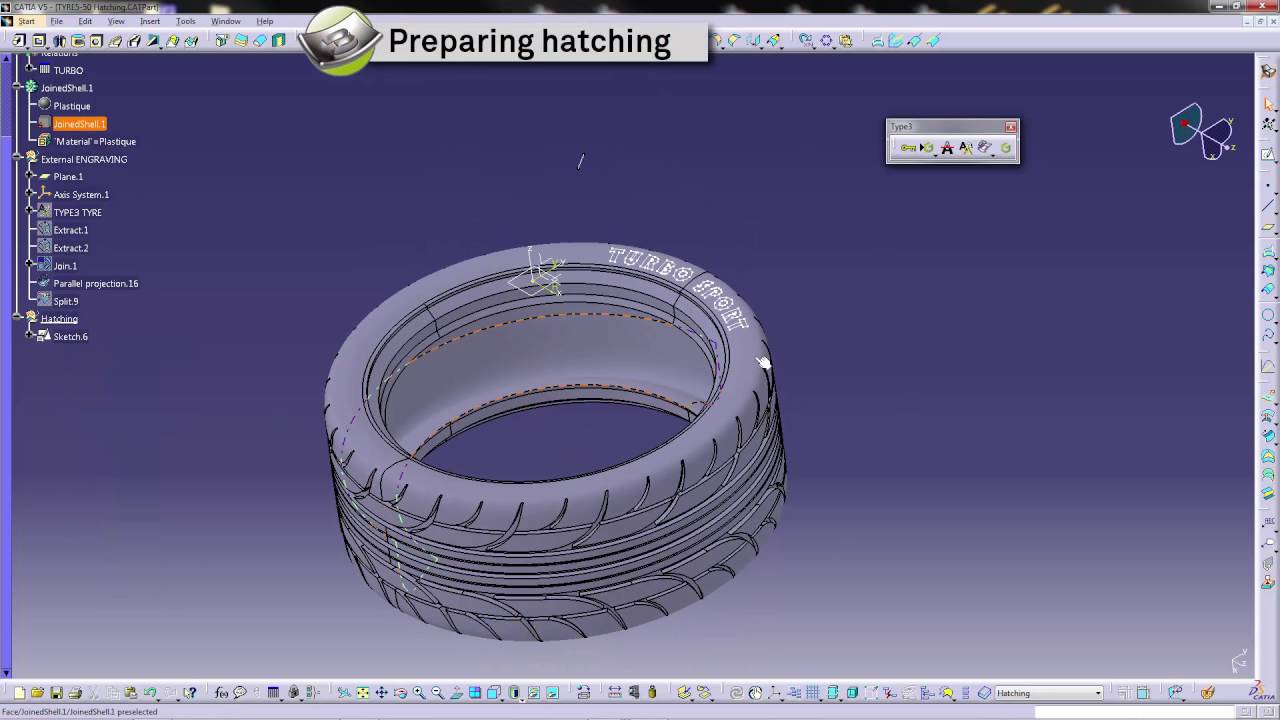The width and height of the screenshot is (1280, 720).
Task: Collapse the JoinedShell.1 body node
Action: point(18,88)
